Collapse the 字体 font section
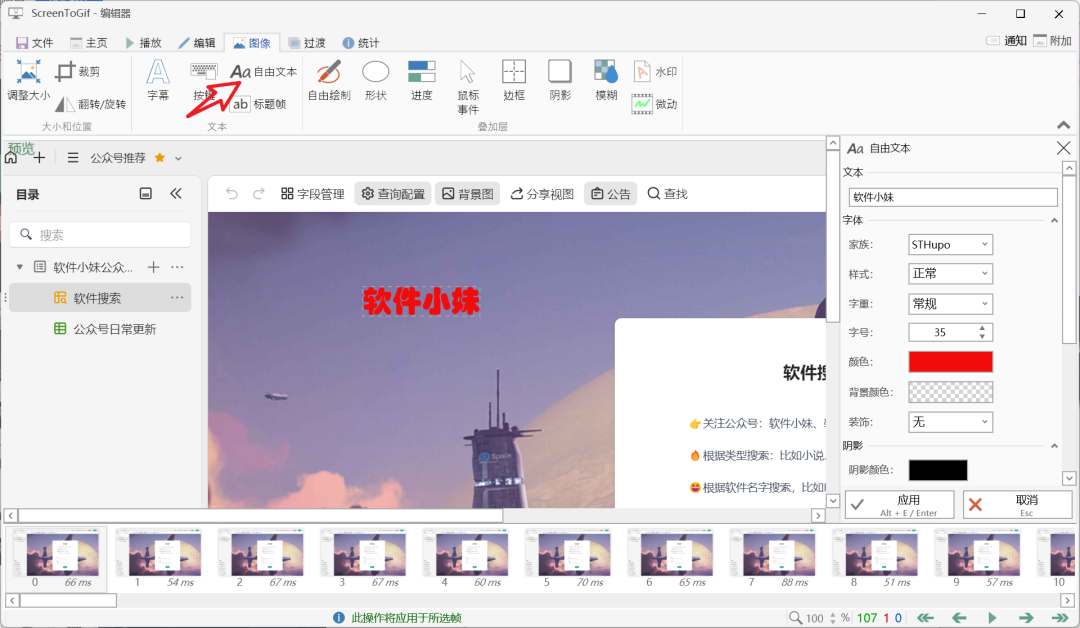1080x628 pixels. pos(1054,220)
